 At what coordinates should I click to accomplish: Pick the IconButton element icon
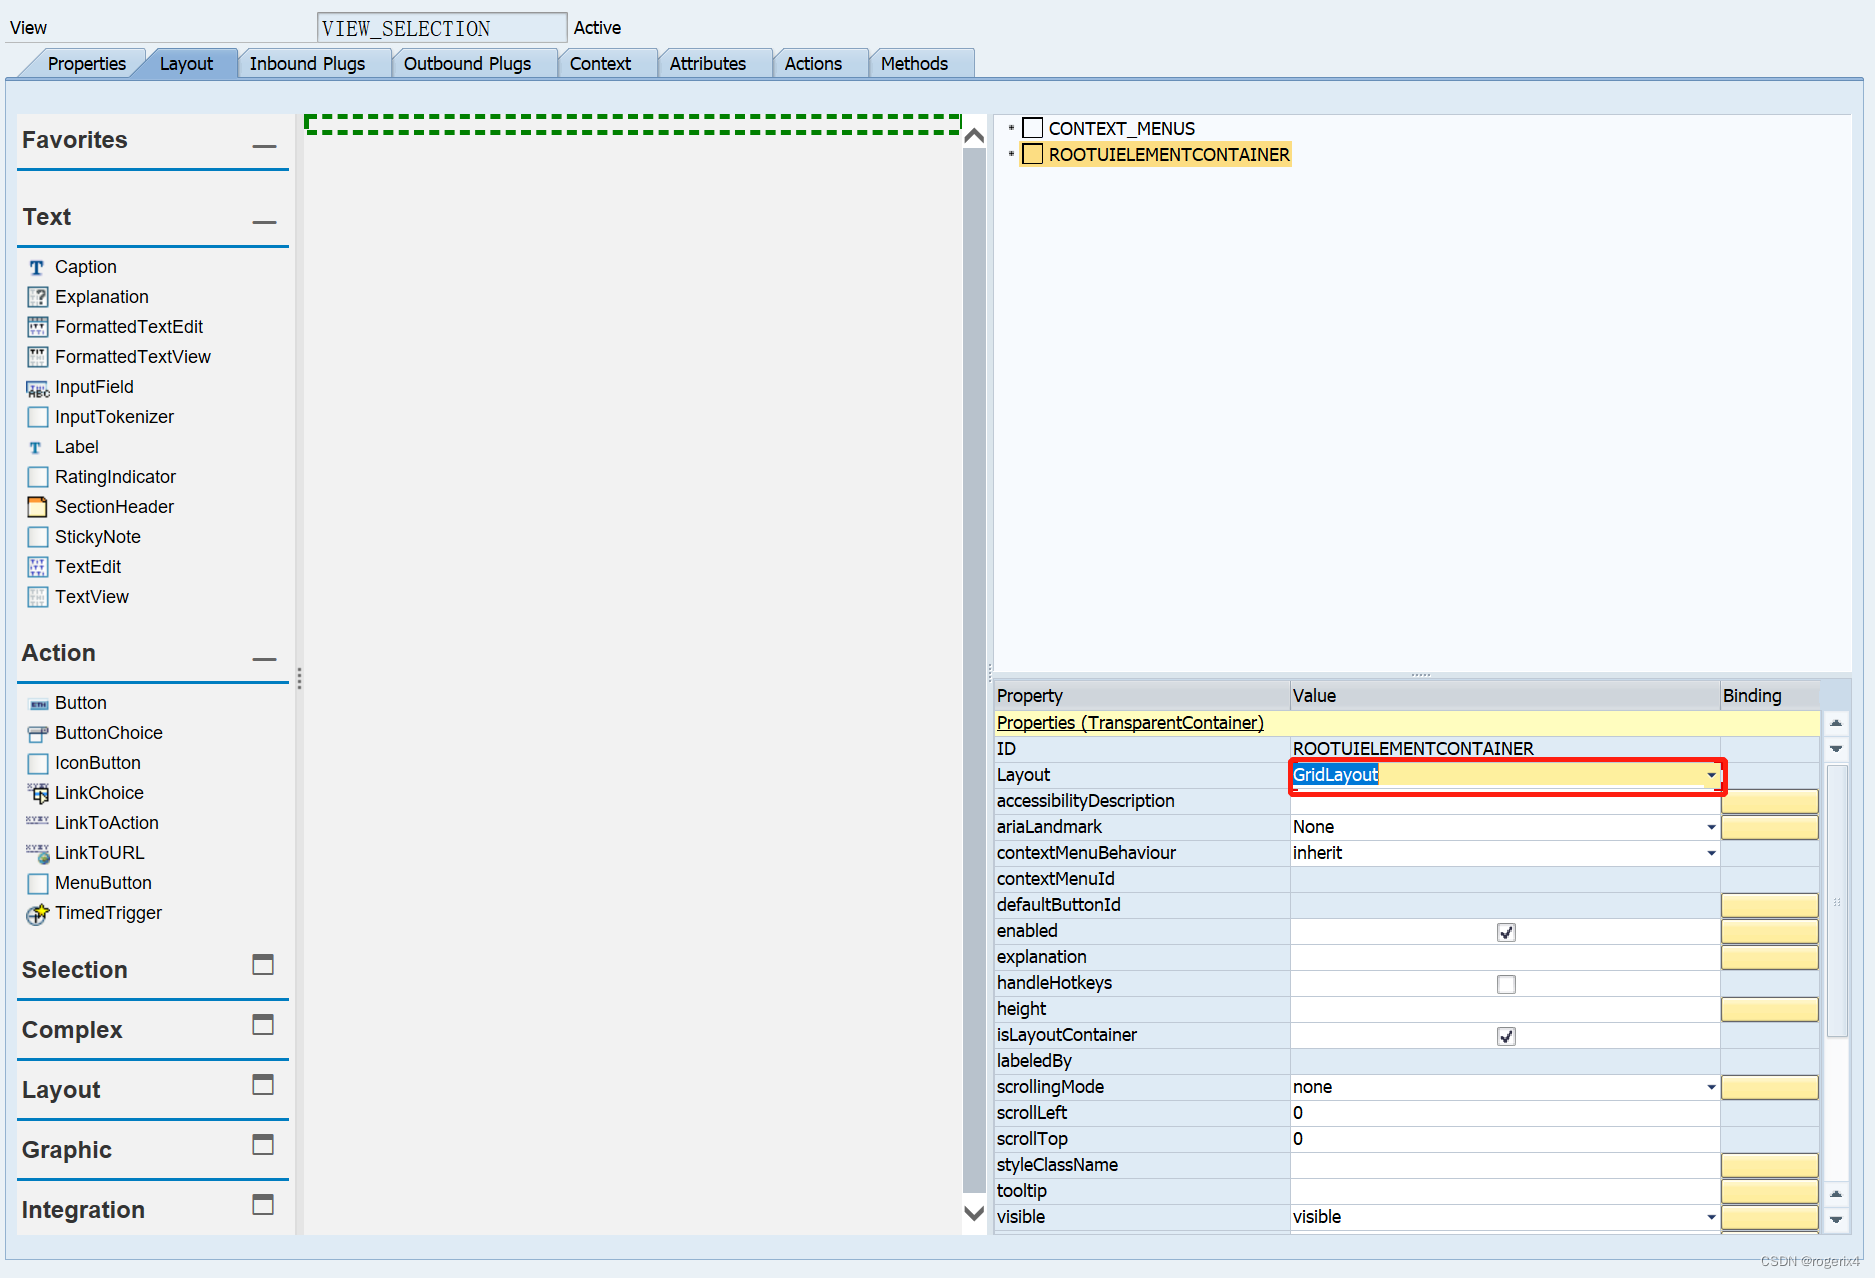click(37, 763)
